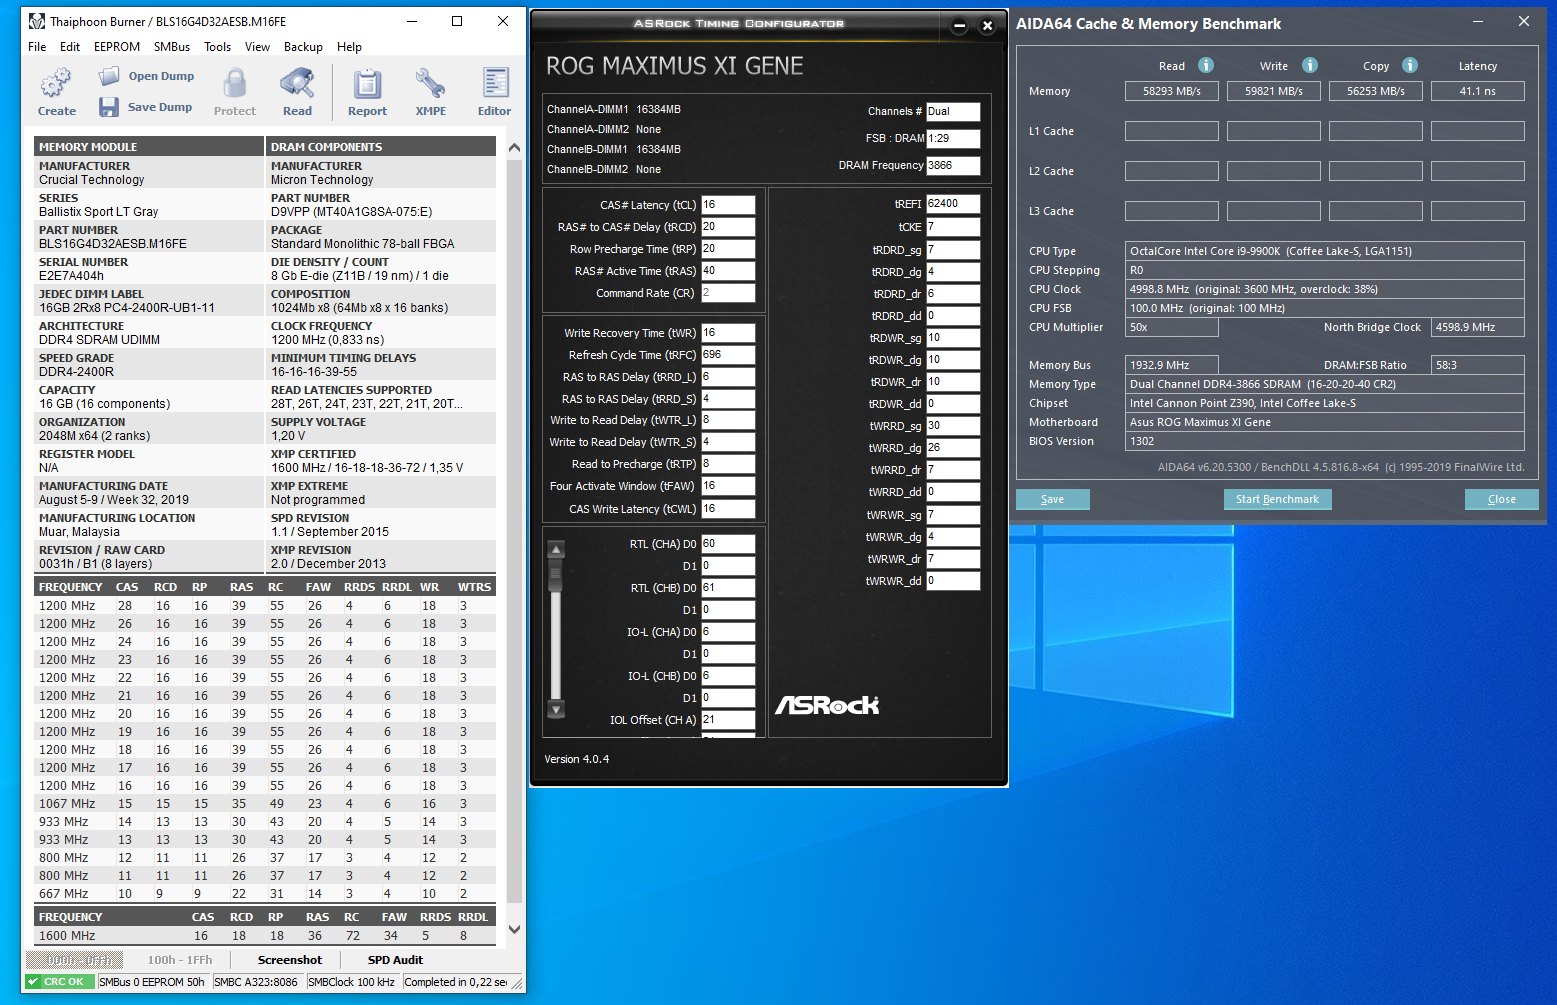
Task: Run the SPD Audit
Action: point(395,960)
